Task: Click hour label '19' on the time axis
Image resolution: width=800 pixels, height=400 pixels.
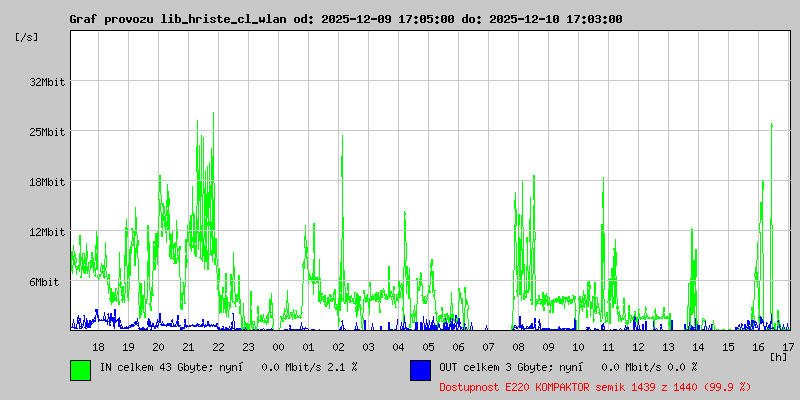Action: point(129,347)
